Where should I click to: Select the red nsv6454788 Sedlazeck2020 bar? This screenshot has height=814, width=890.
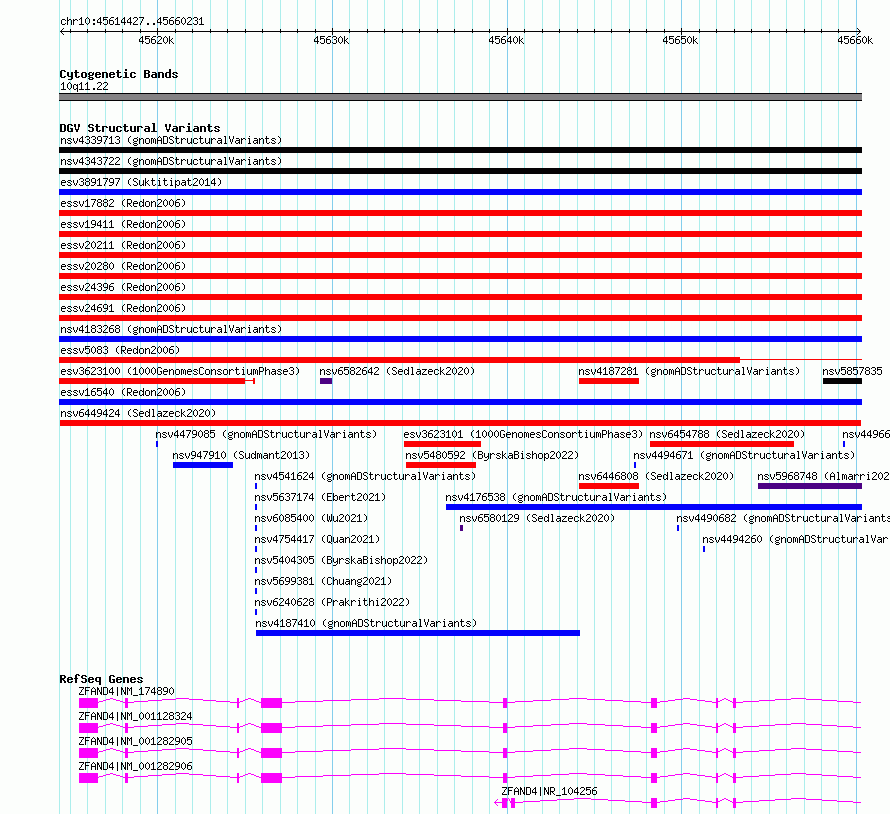[x=722, y=444]
